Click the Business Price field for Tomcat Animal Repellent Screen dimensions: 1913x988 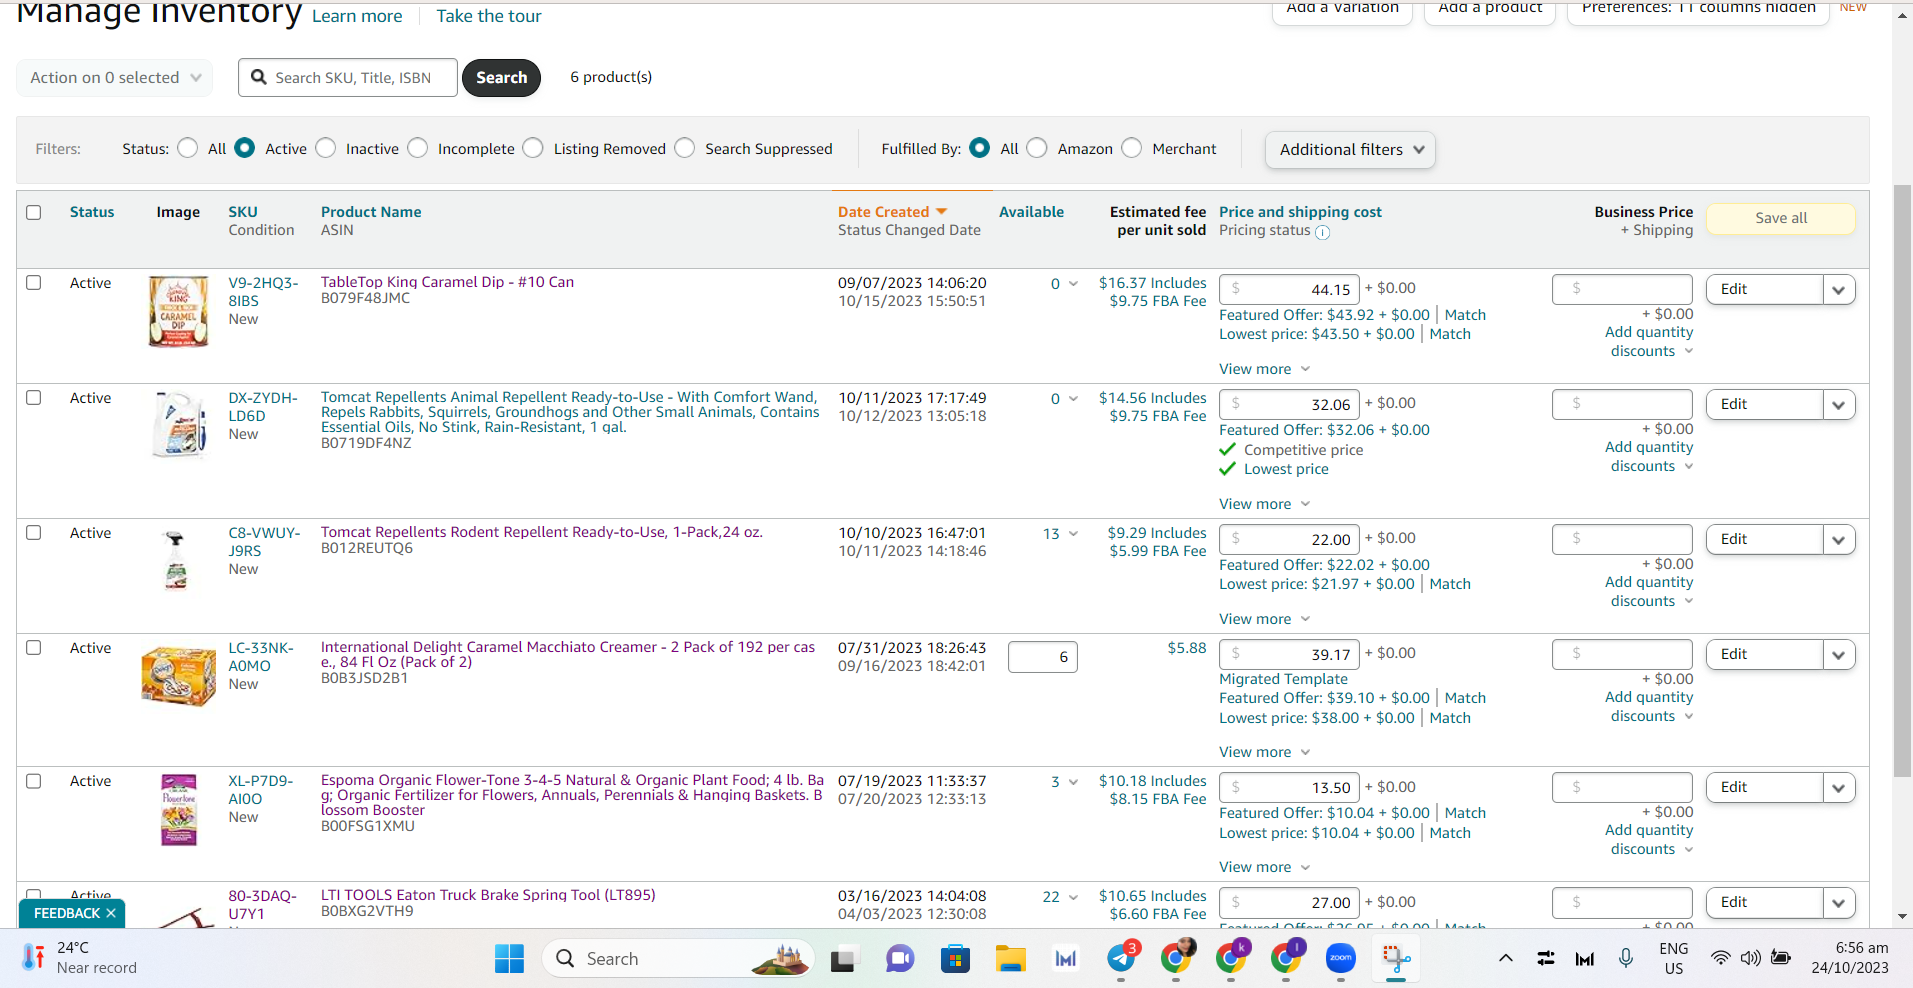(1622, 405)
